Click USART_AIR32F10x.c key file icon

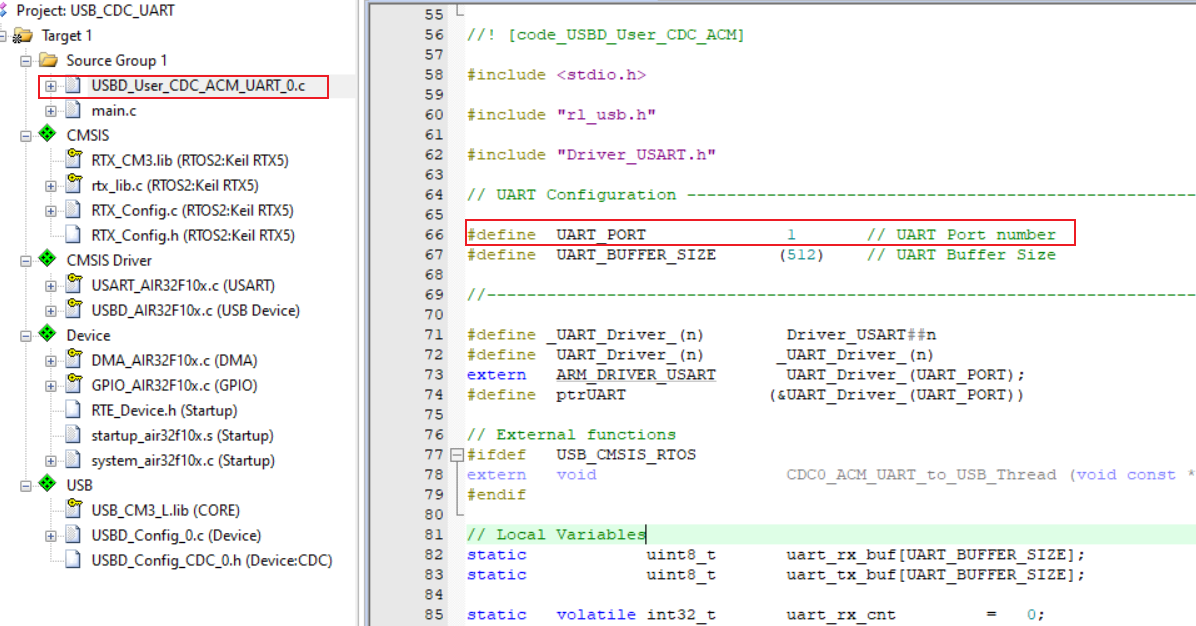coord(73,284)
